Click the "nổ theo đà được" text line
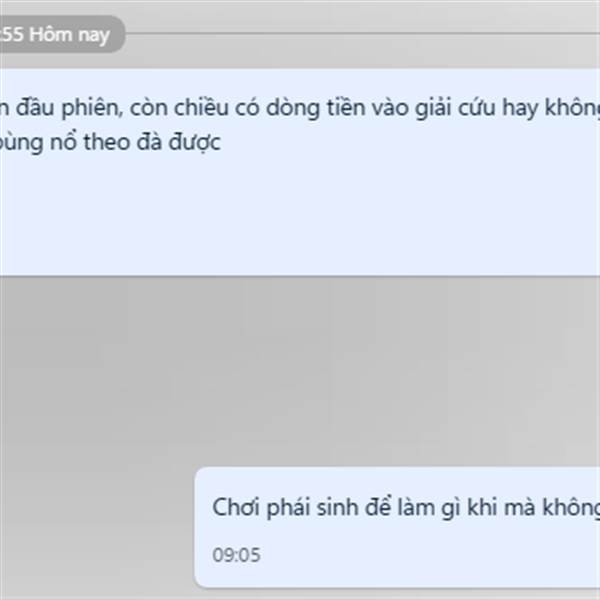Screen dimensions: 600x600 [135, 142]
